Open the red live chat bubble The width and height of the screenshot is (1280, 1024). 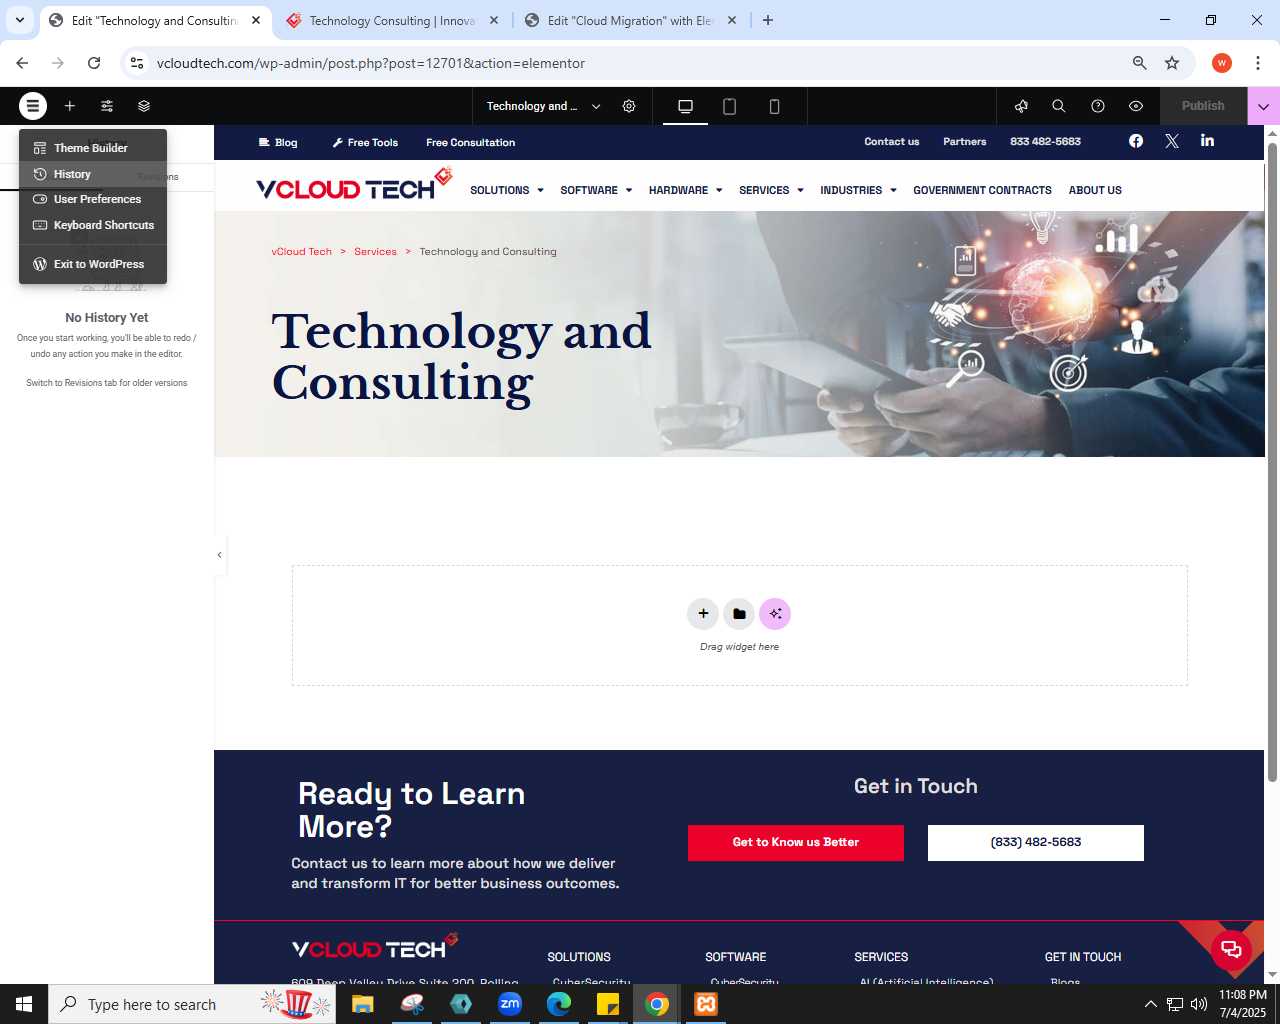pyautogui.click(x=1231, y=950)
